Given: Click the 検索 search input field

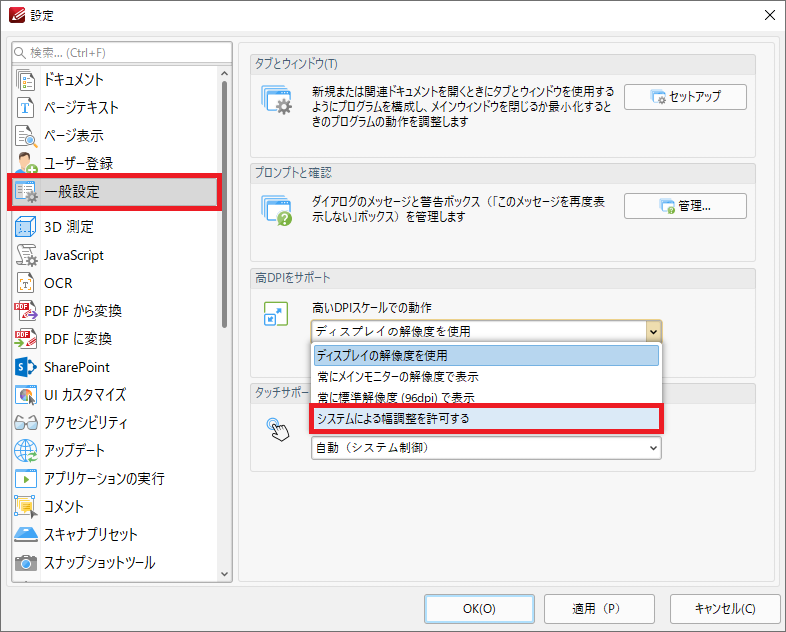Looking at the screenshot, I should pos(122,53).
